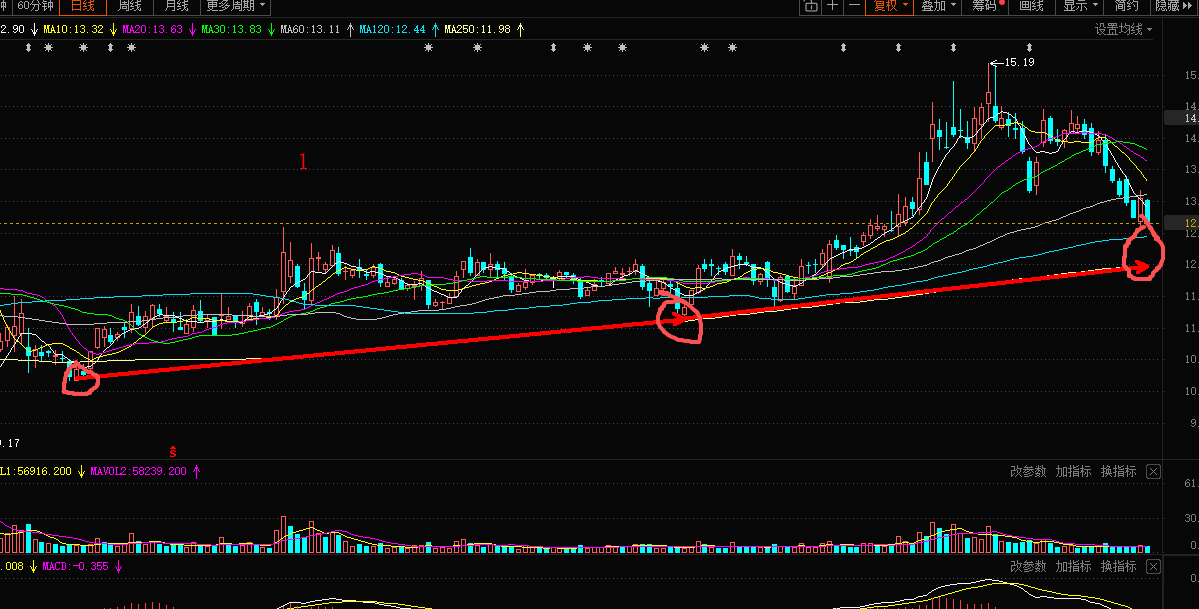Select the MA60:13.11 legend entry

(x=310, y=29)
